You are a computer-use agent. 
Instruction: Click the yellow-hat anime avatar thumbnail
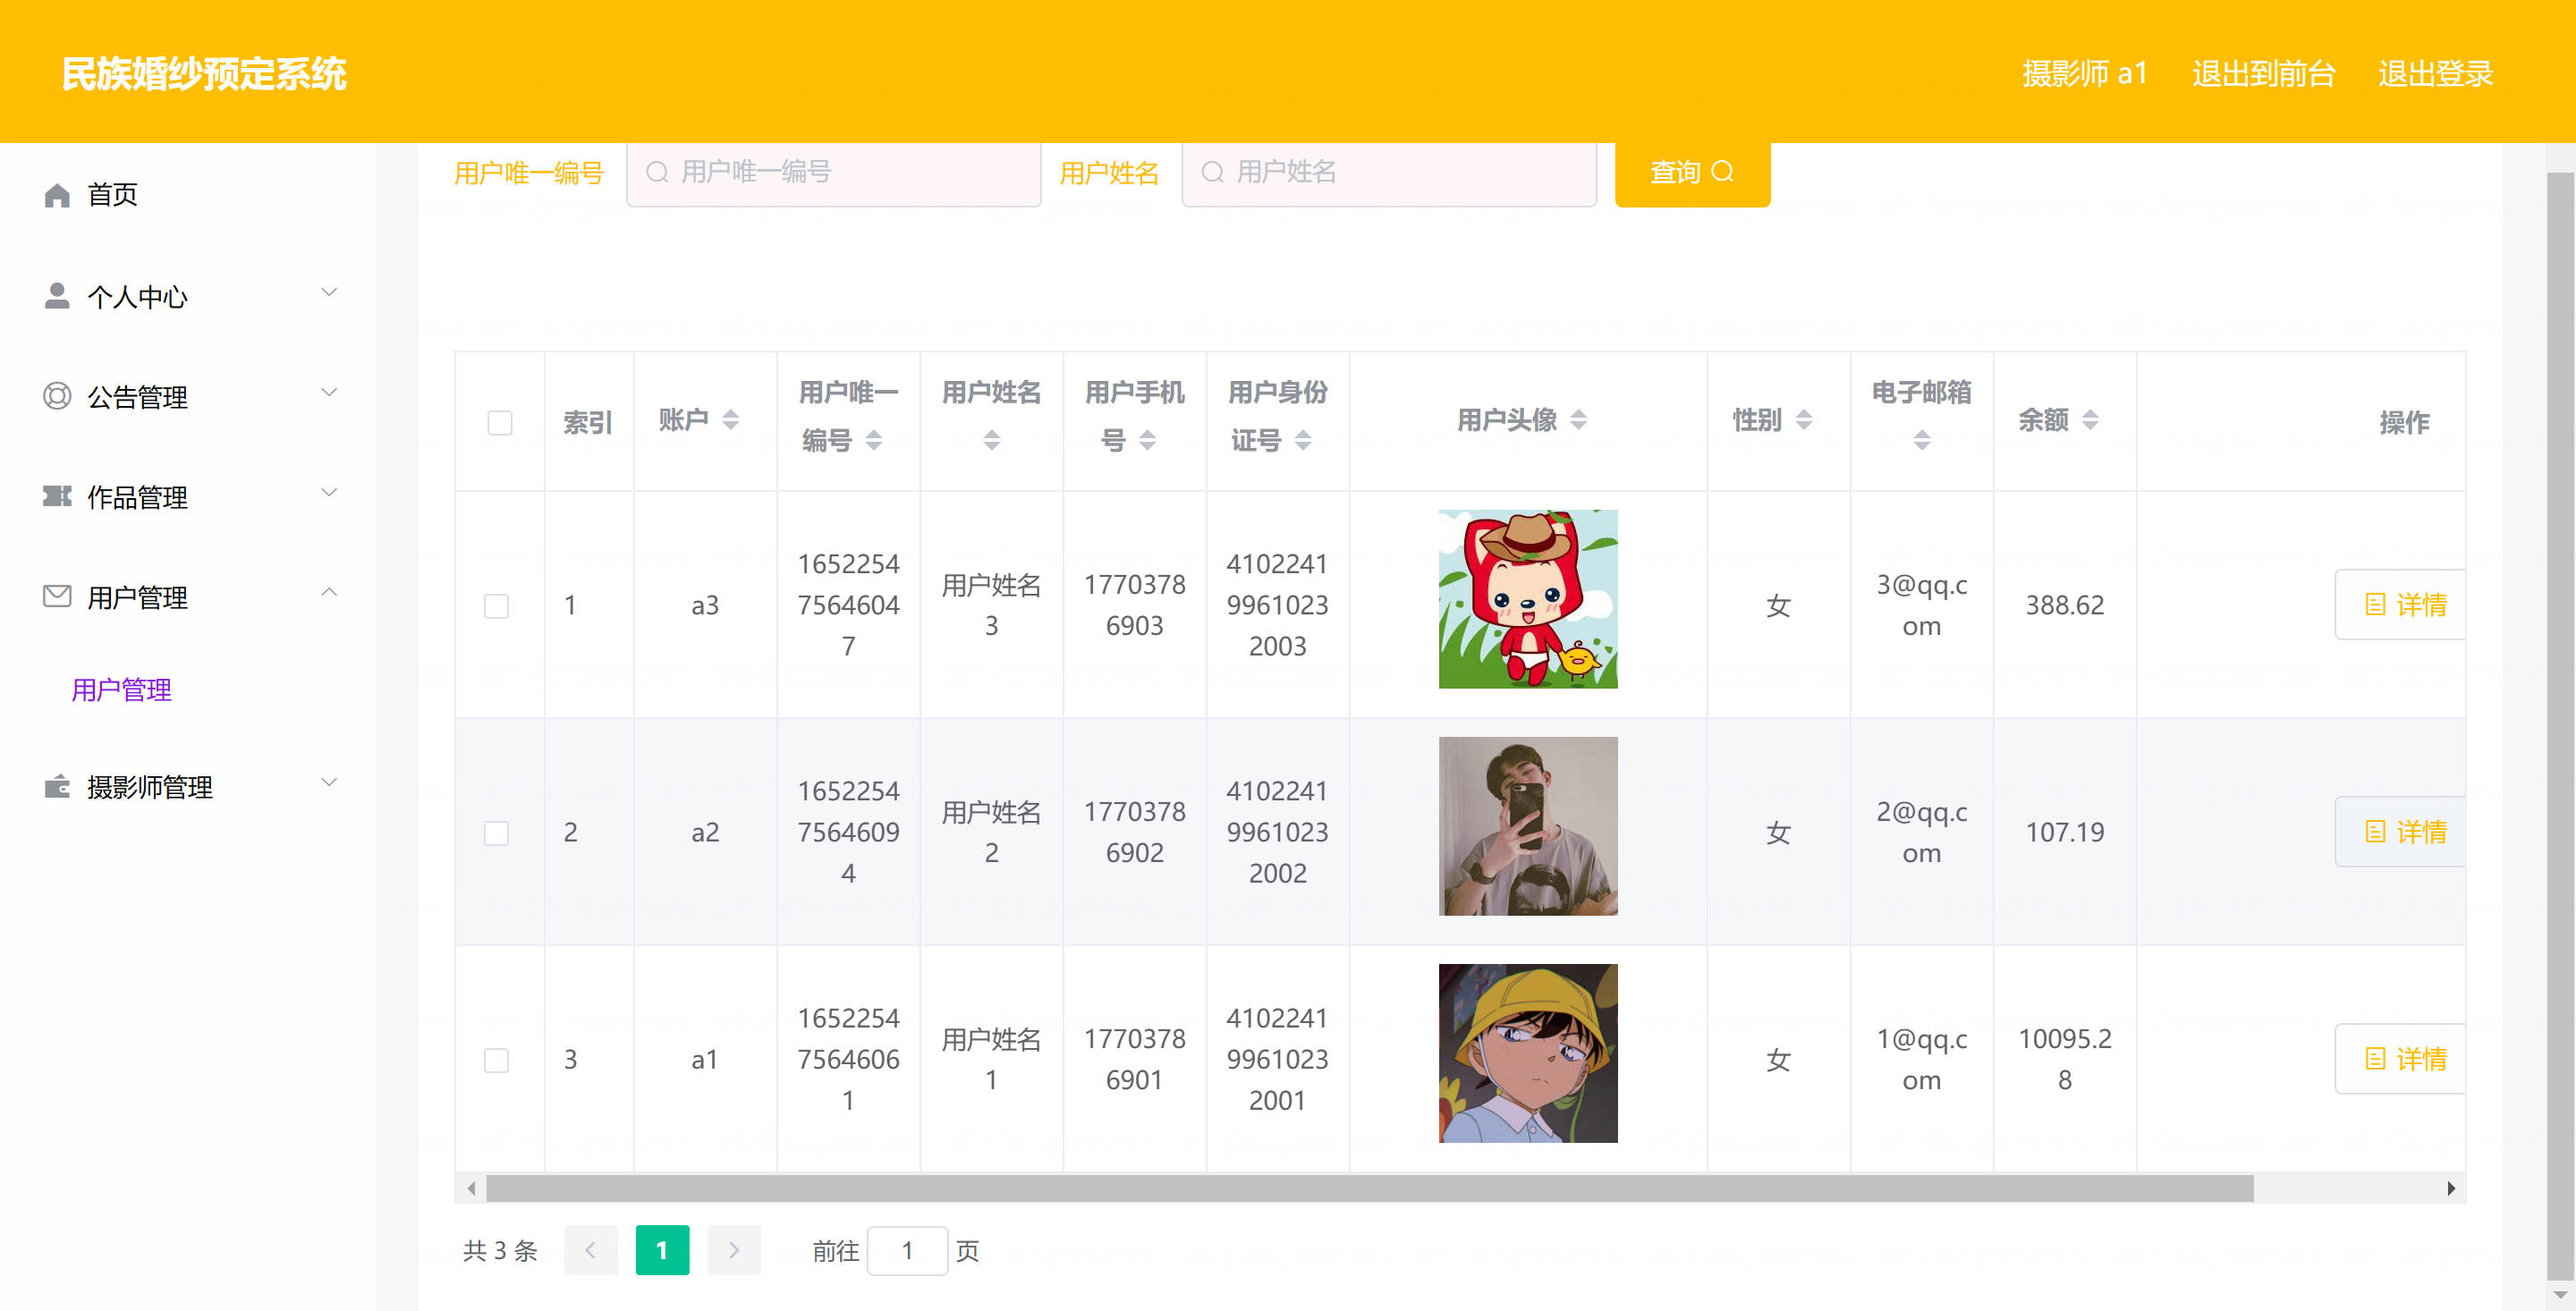tap(1528, 1053)
